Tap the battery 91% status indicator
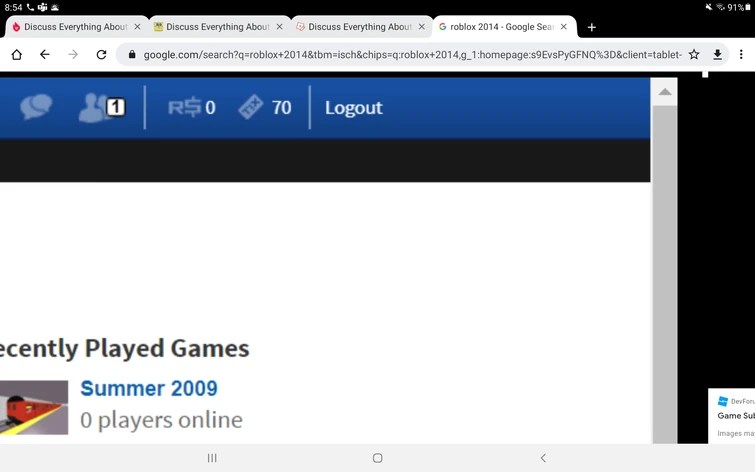This screenshot has width=755, height=472. click(x=739, y=7)
